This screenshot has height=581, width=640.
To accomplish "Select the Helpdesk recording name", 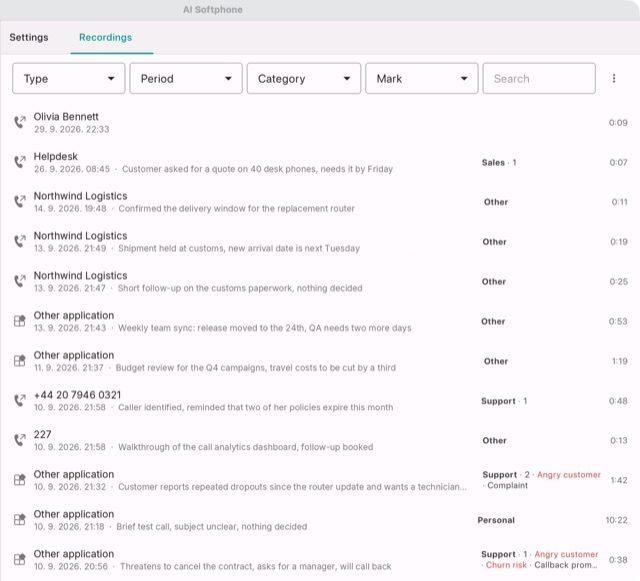I will click(x=56, y=156).
